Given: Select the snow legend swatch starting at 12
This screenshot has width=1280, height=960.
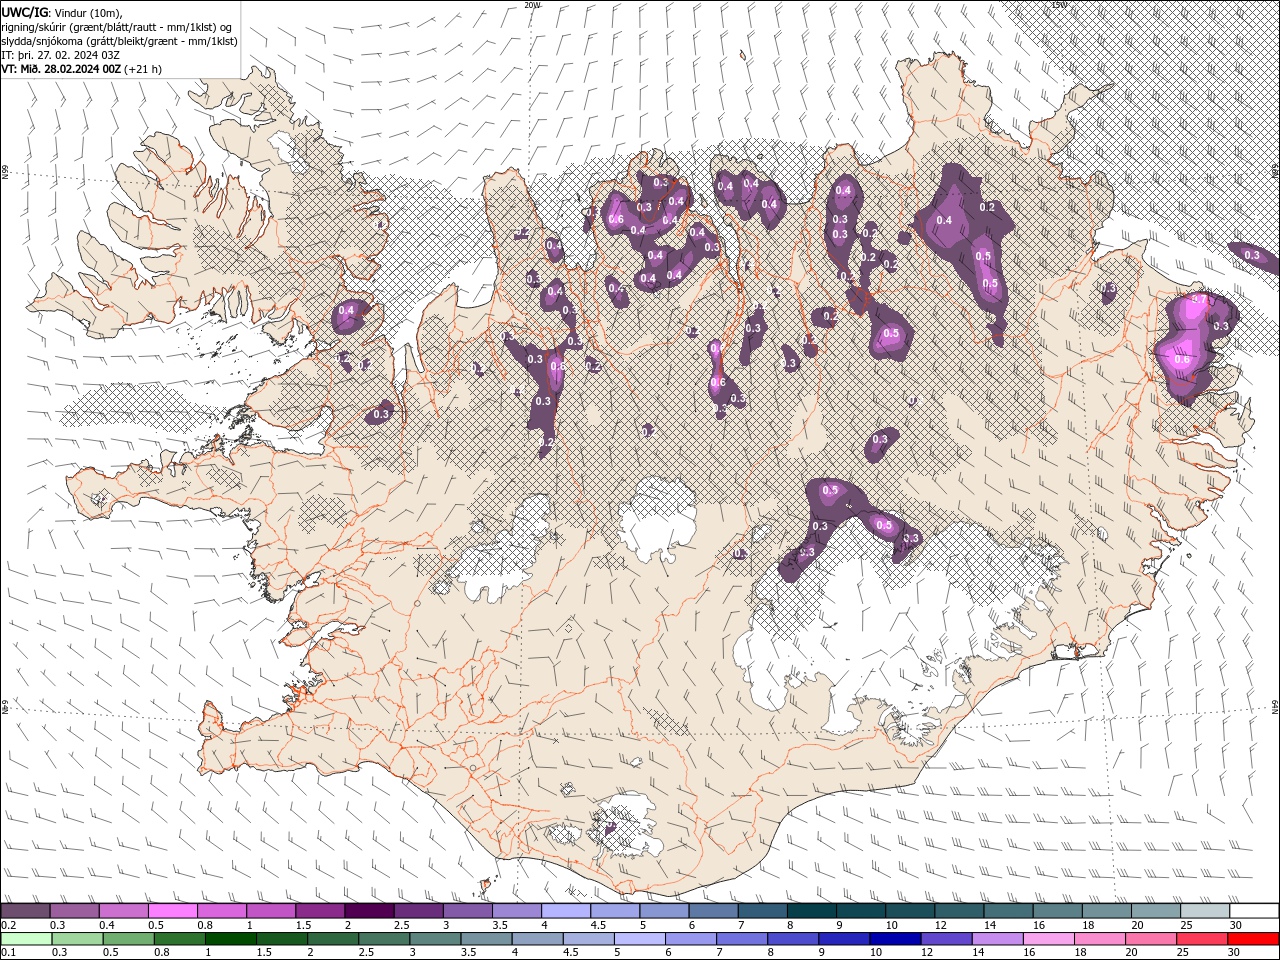Looking at the screenshot, I should click(959, 910).
